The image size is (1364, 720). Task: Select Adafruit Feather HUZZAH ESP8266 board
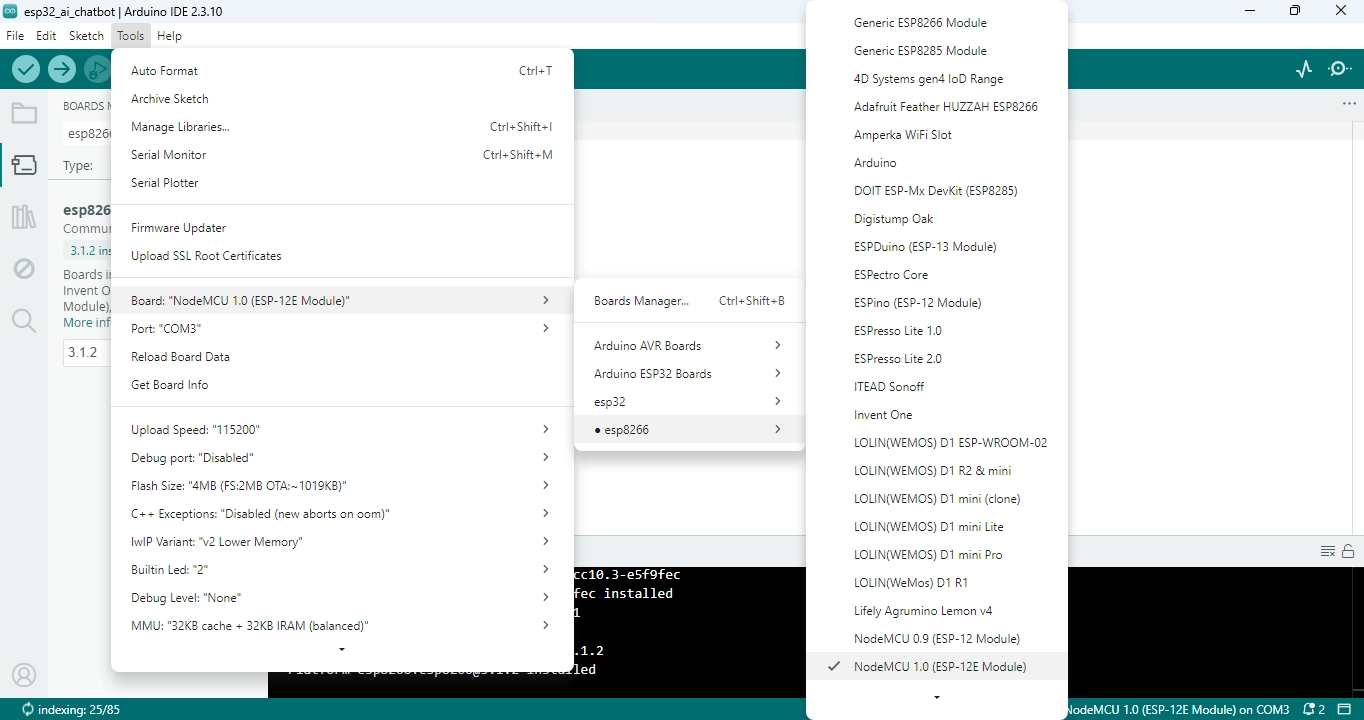[x=937, y=107]
